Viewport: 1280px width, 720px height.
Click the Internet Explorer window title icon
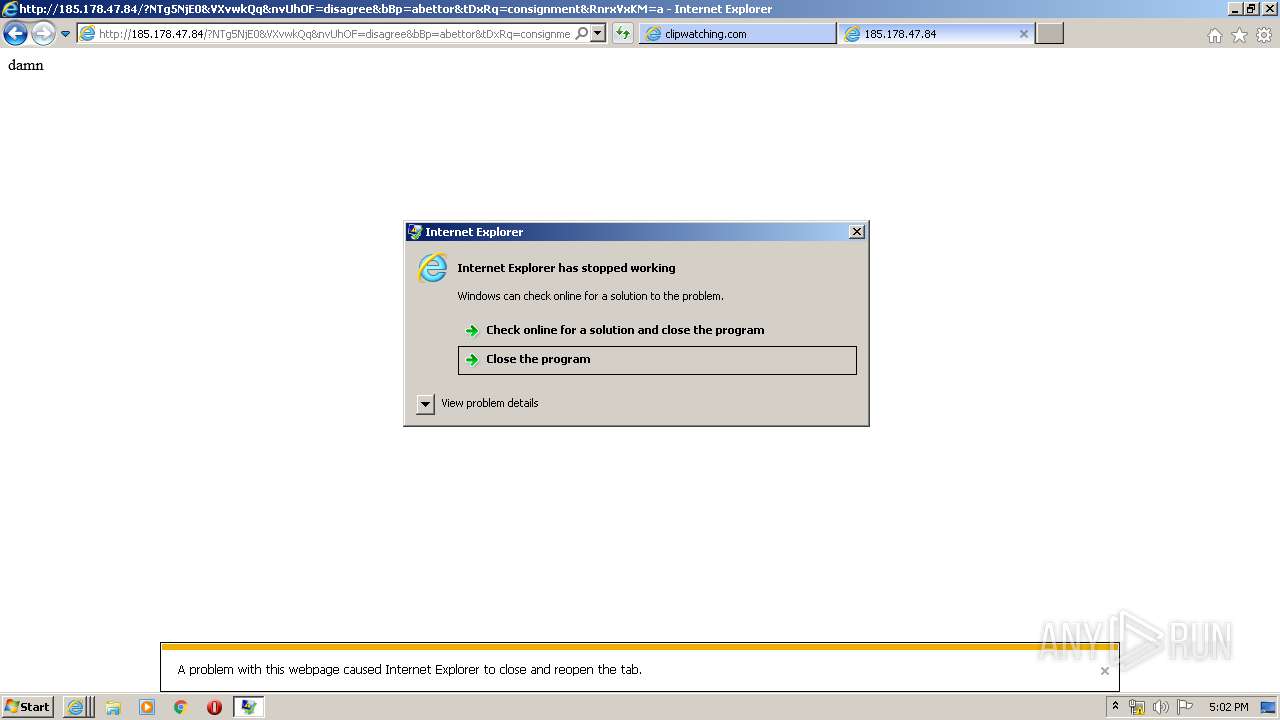9,8
